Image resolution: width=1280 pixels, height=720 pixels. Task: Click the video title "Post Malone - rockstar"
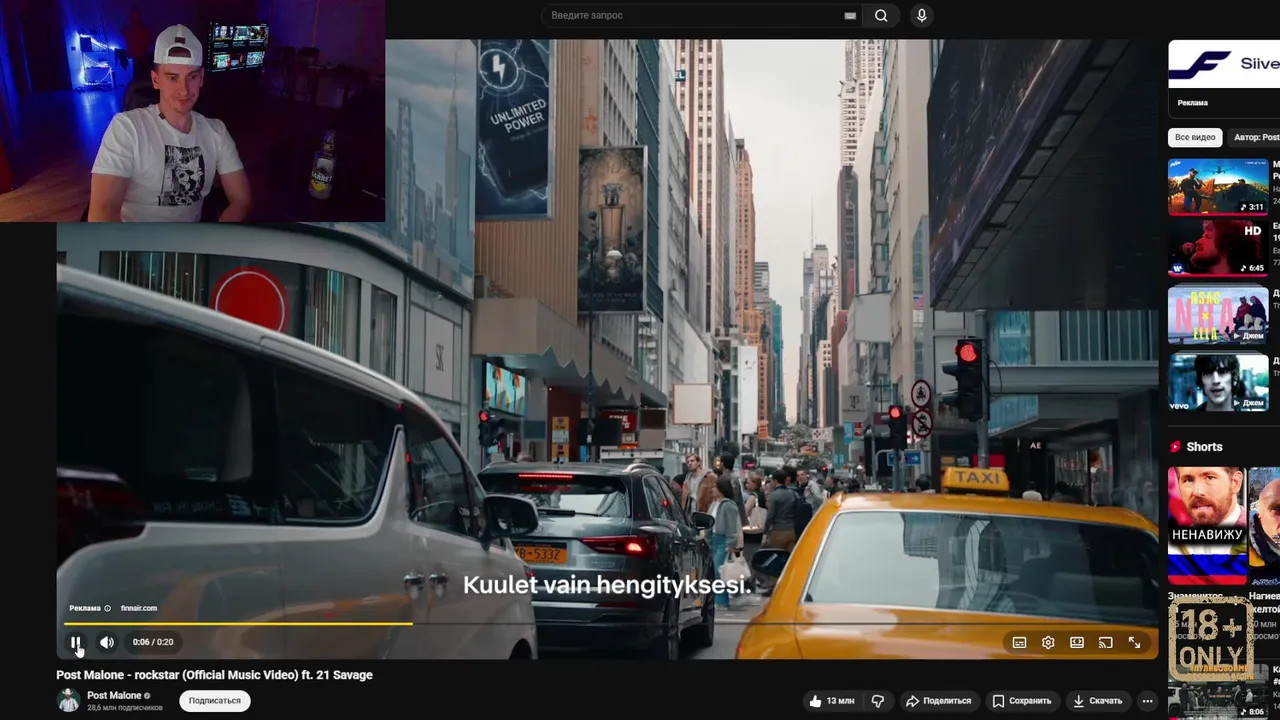(214, 675)
